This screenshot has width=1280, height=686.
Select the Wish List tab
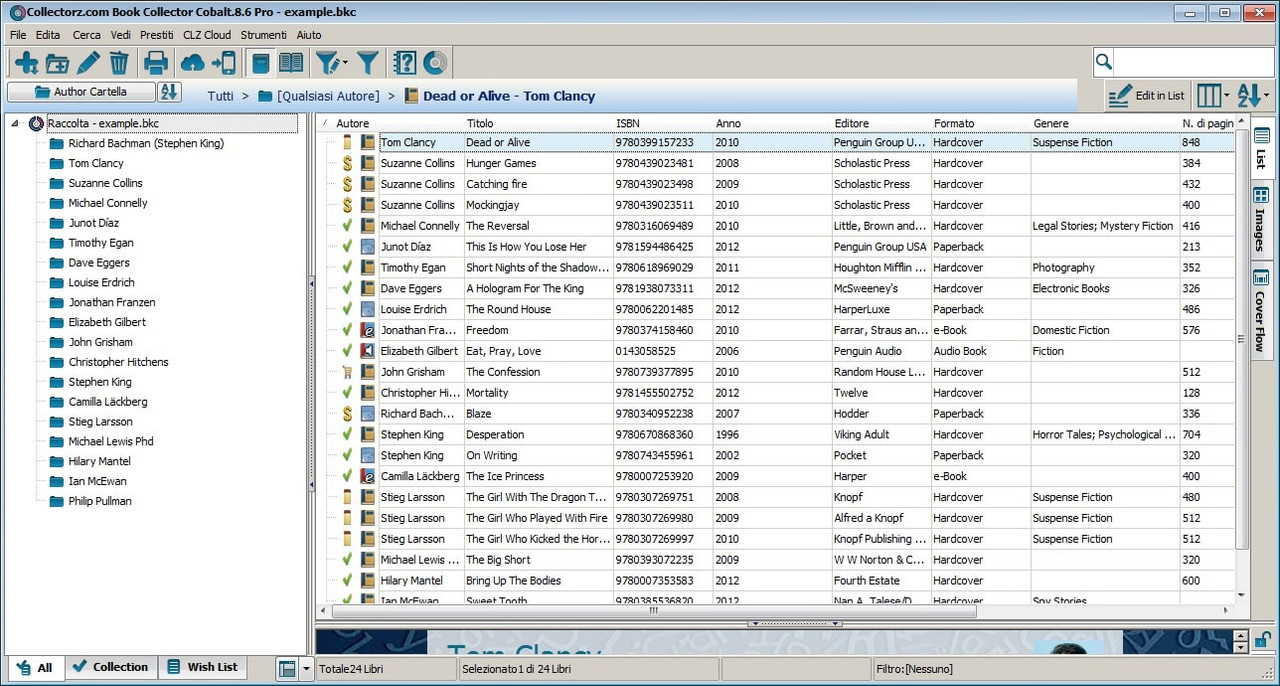tap(203, 667)
